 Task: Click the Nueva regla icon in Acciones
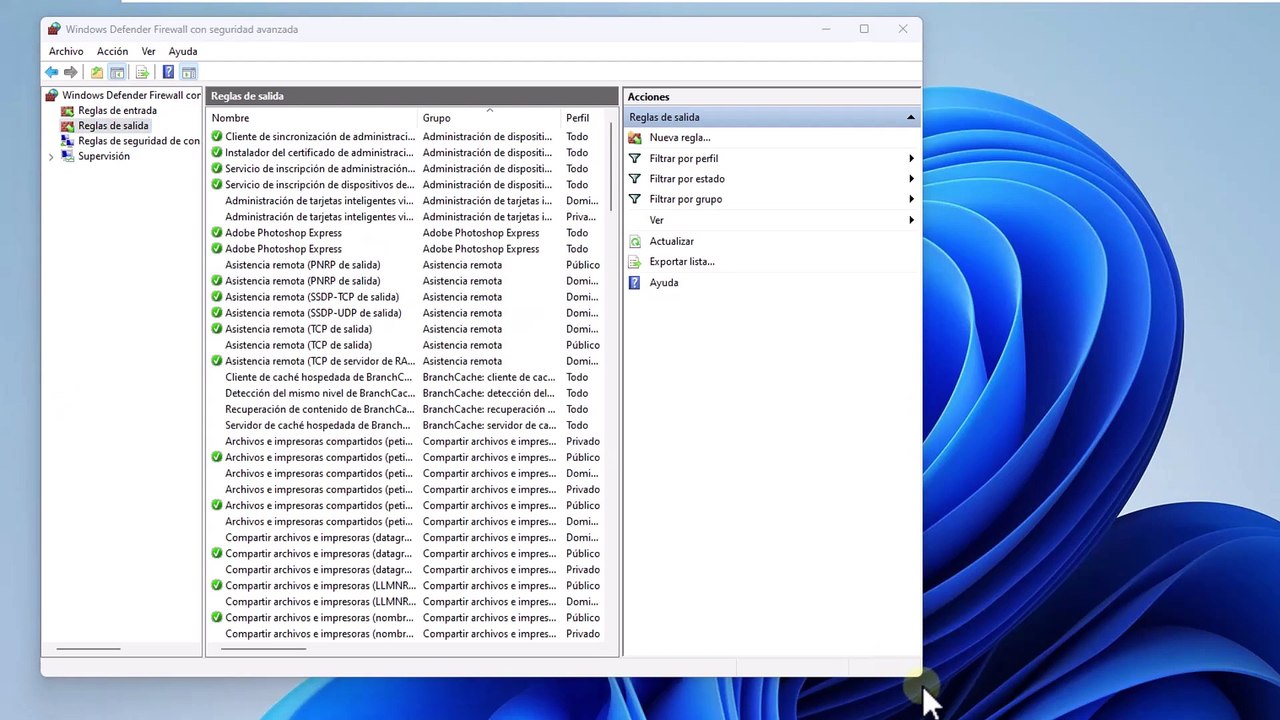pos(634,137)
